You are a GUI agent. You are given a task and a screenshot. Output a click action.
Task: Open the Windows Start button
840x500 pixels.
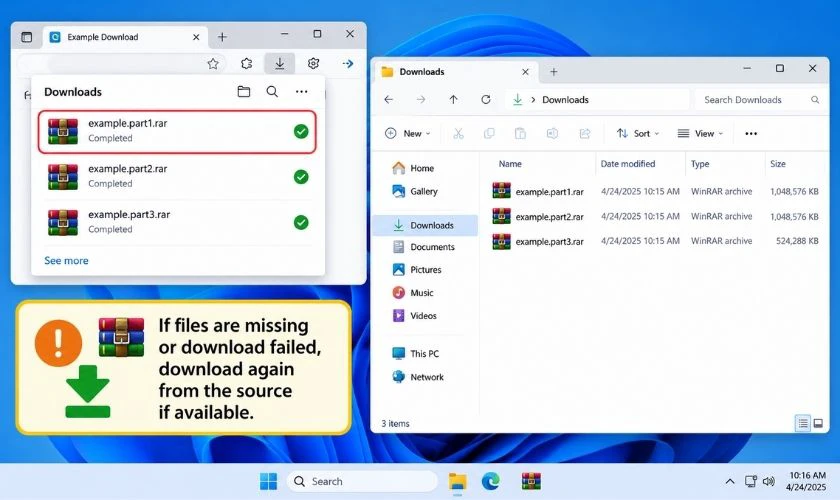pyautogui.click(x=268, y=481)
